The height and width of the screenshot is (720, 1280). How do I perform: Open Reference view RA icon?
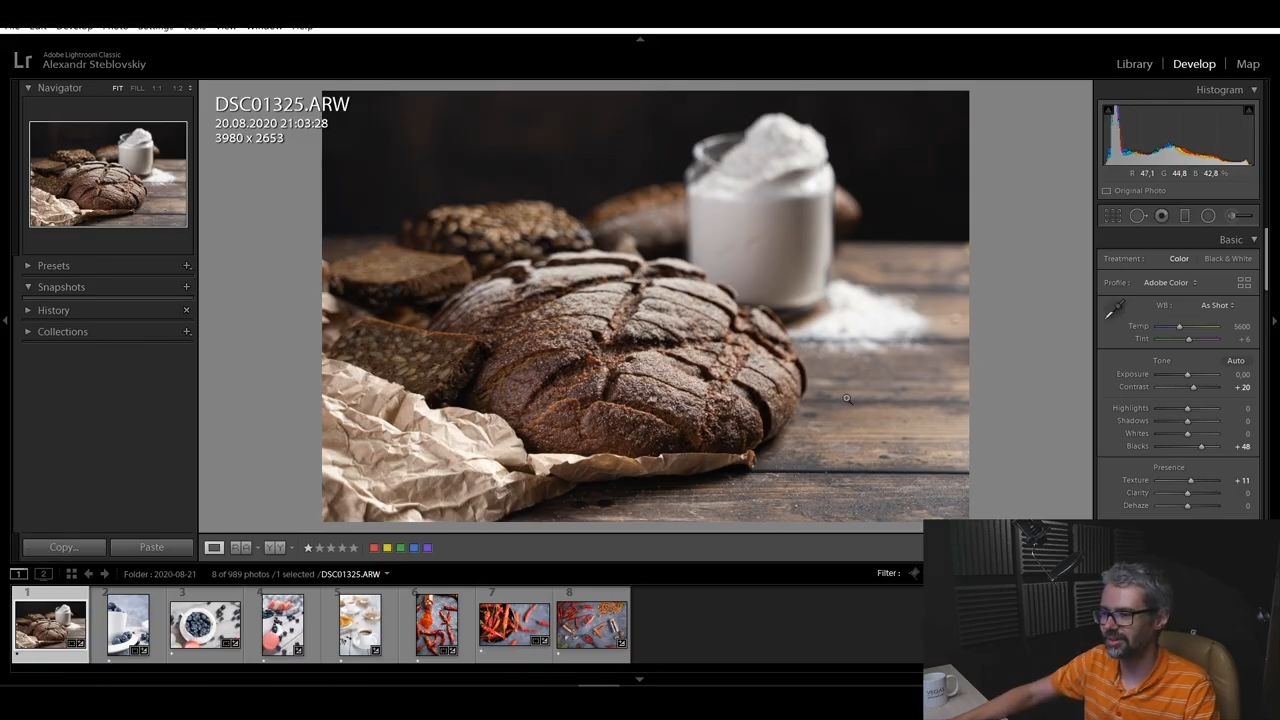241,548
